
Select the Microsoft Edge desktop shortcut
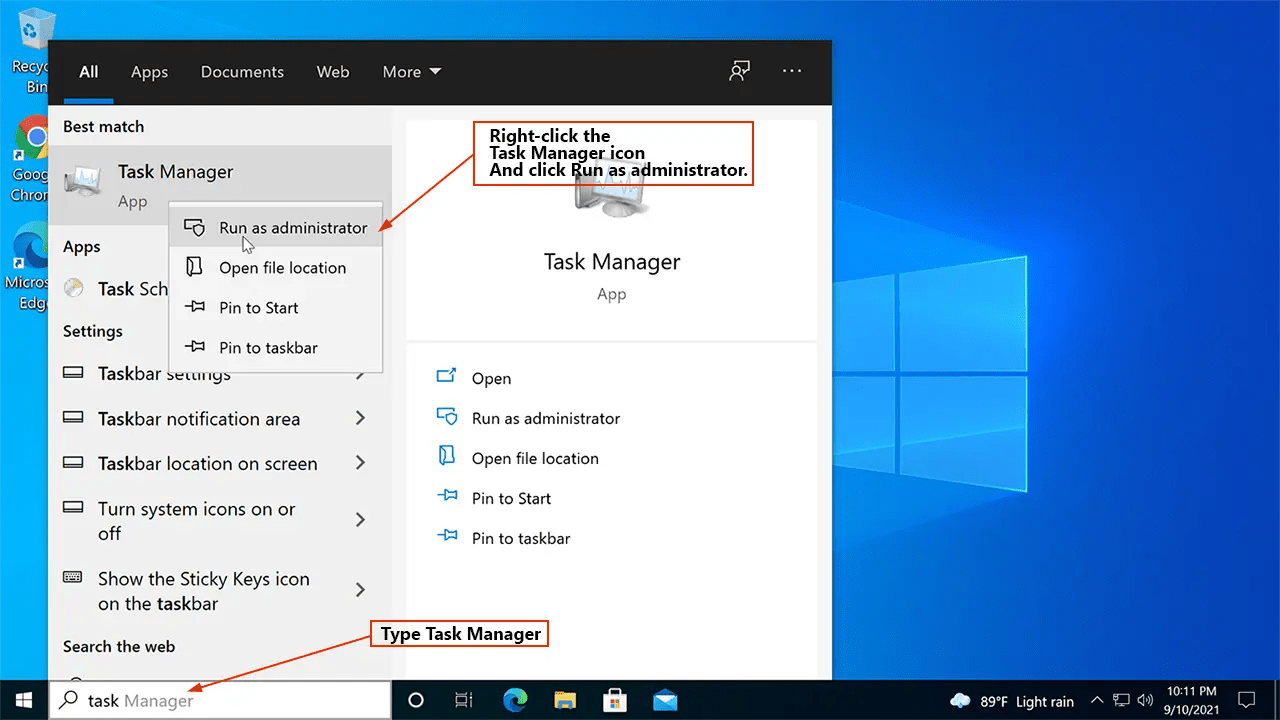tap(30, 268)
